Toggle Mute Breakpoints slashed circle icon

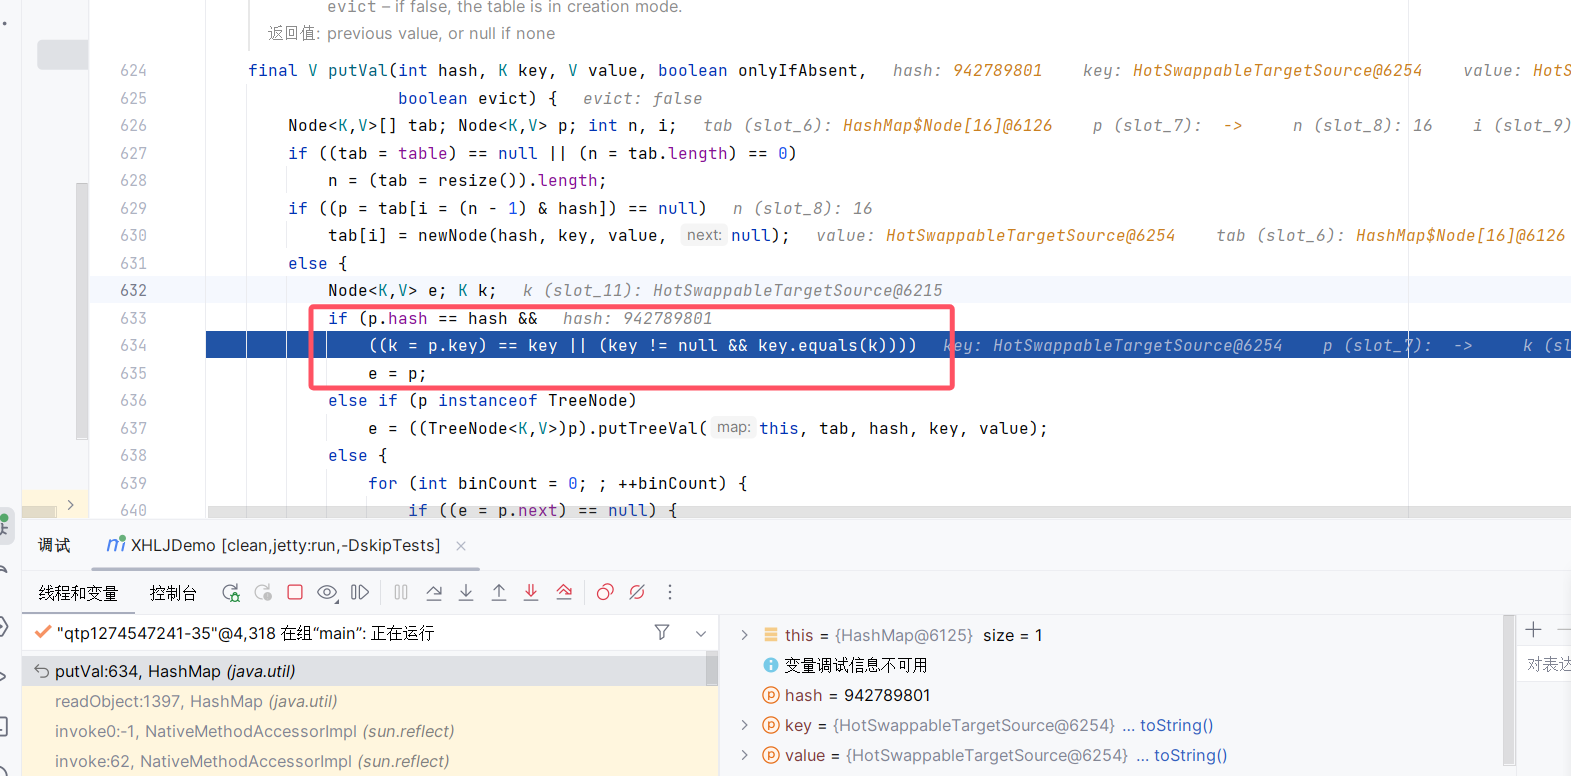pyautogui.click(x=637, y=592)
